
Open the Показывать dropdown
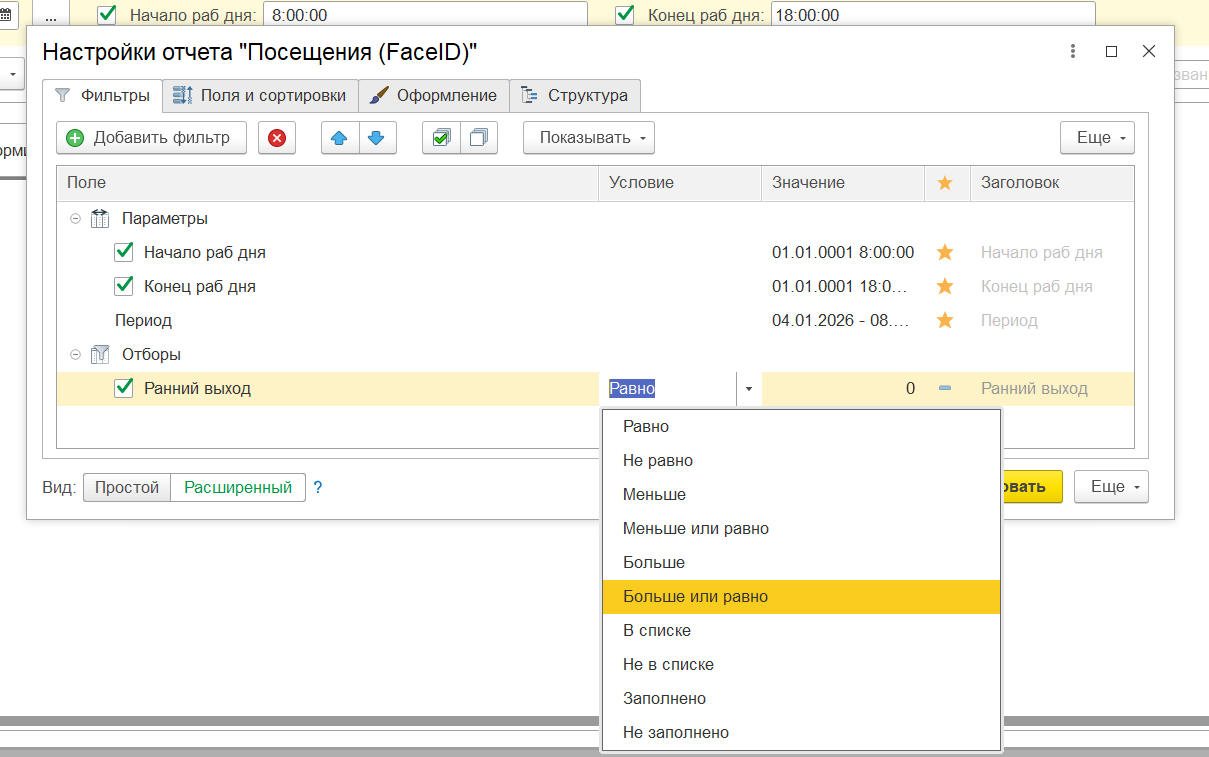(x=588, y=138)
